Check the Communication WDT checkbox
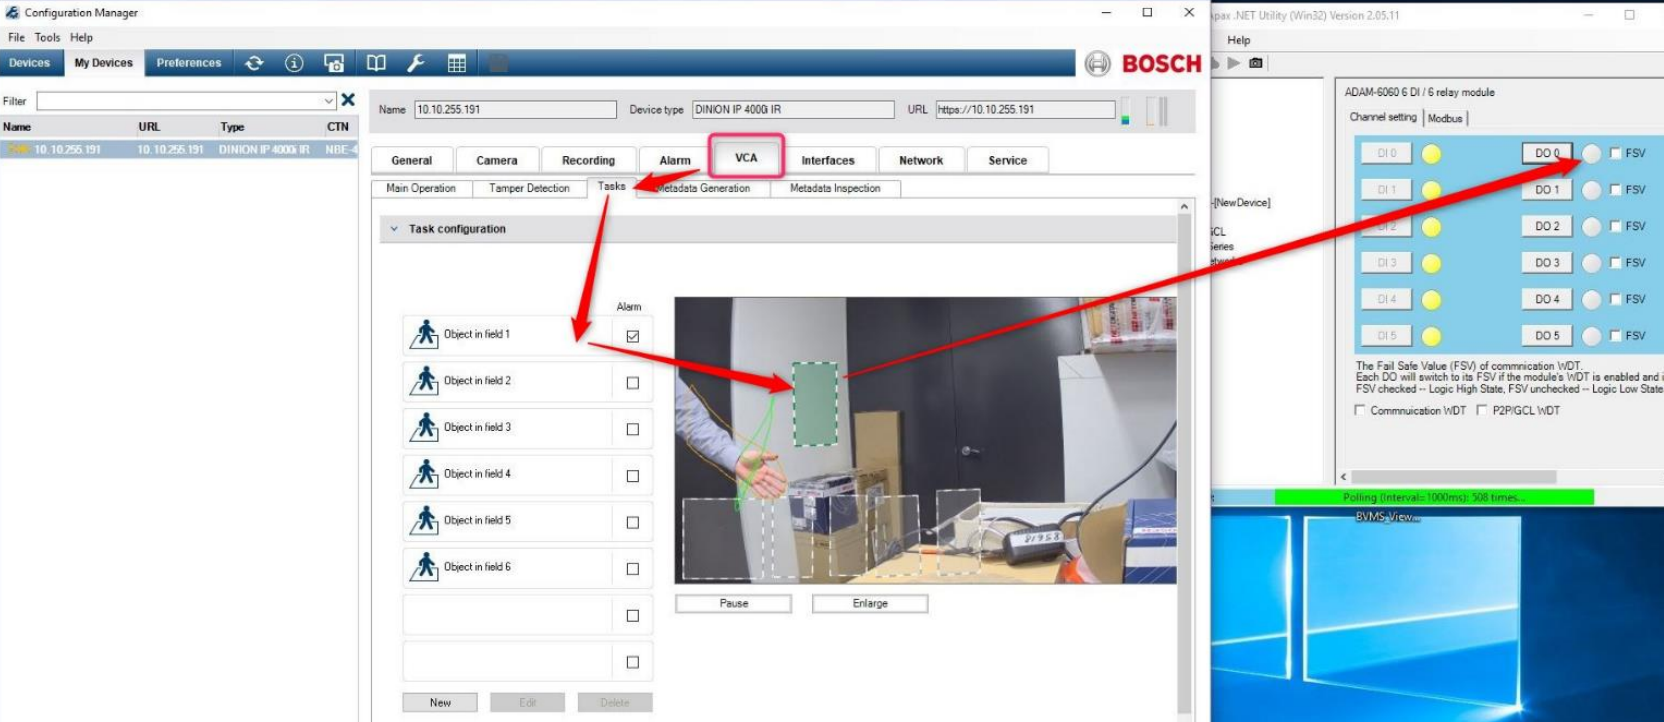Screen dimensions: 1664x722 1359,410
